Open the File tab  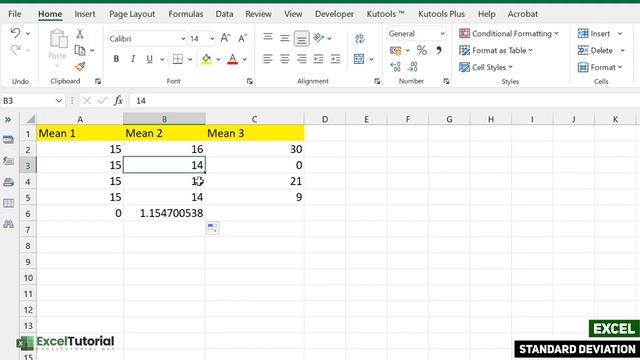click(14, 14)
